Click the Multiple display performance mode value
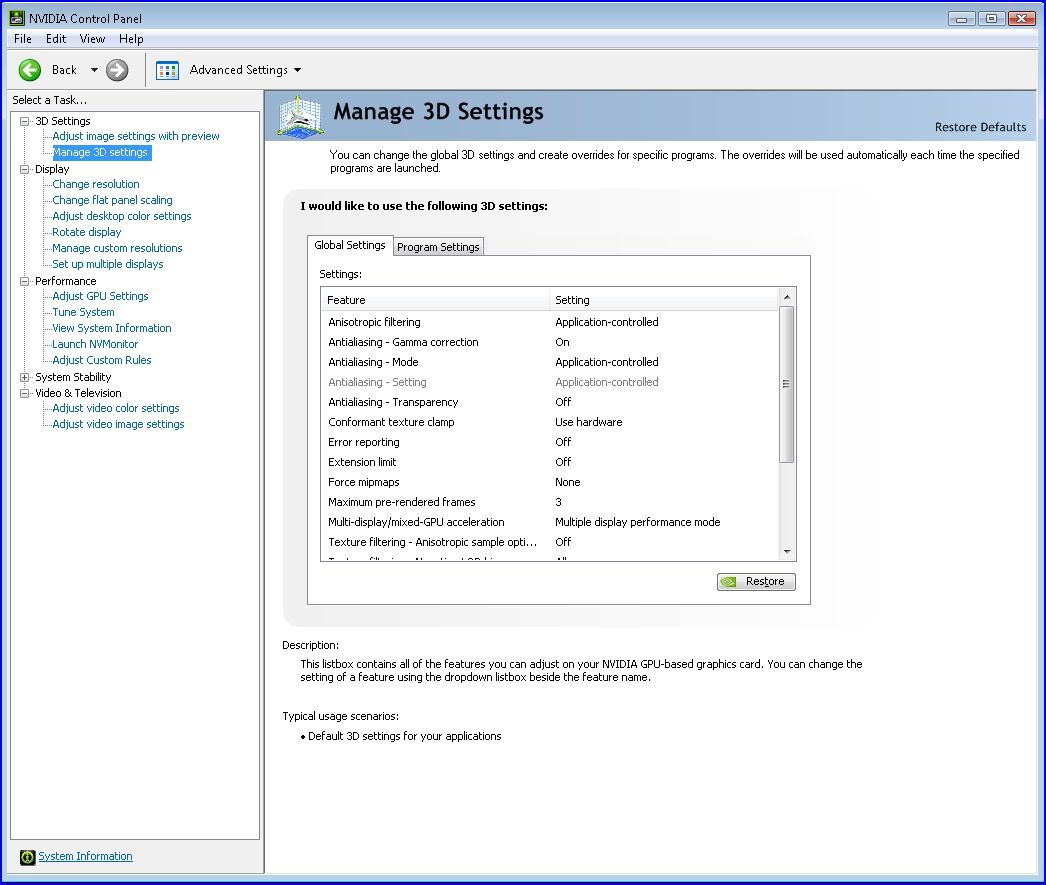Screen dimensions: 1046x885 point(638,522)
